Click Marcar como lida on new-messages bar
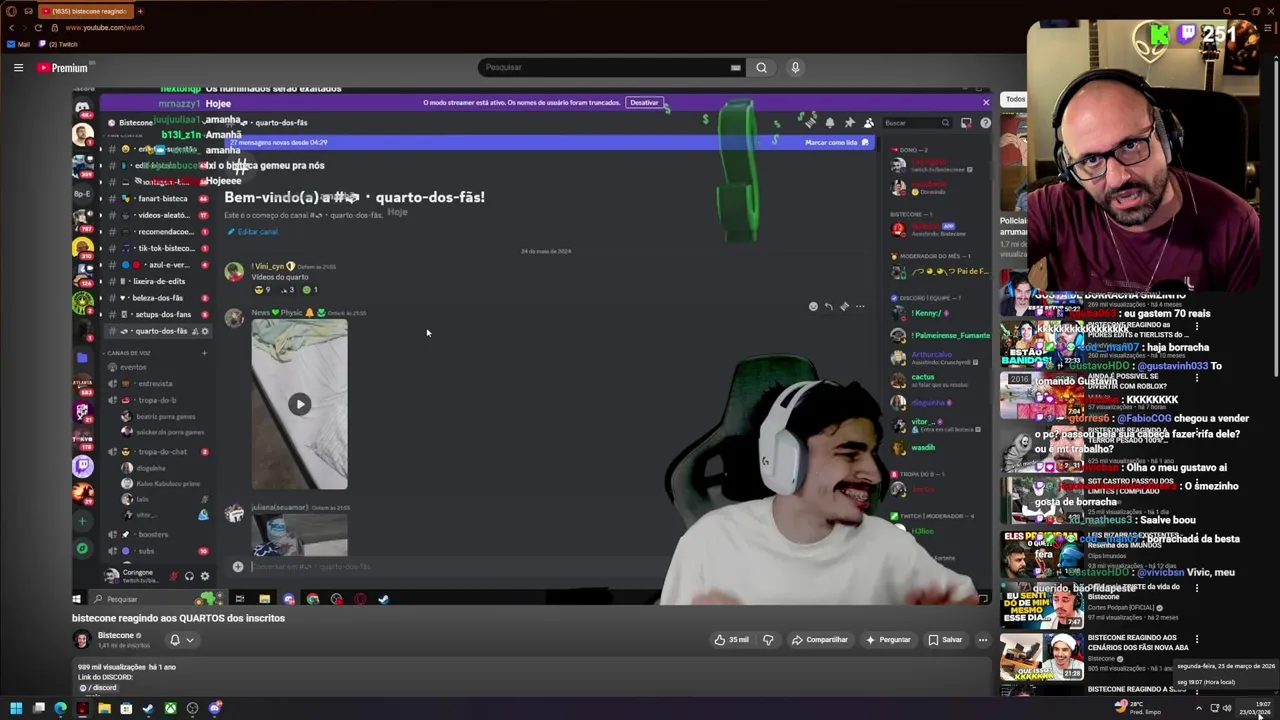Viewport: 1280px width, 720px height. click(x=837, y=143)
